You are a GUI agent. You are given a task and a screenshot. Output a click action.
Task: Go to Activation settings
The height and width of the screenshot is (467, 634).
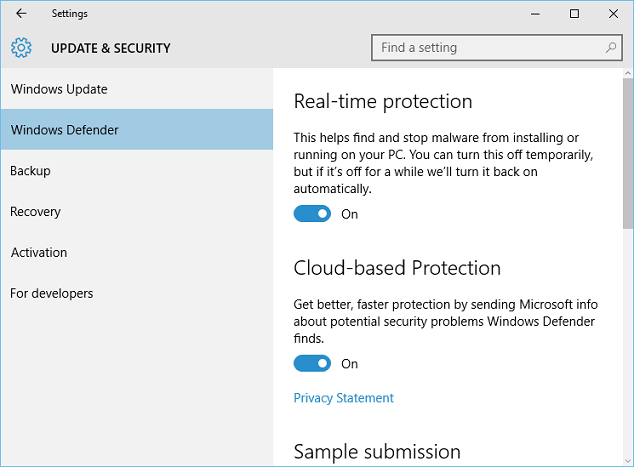coord(137,252)
